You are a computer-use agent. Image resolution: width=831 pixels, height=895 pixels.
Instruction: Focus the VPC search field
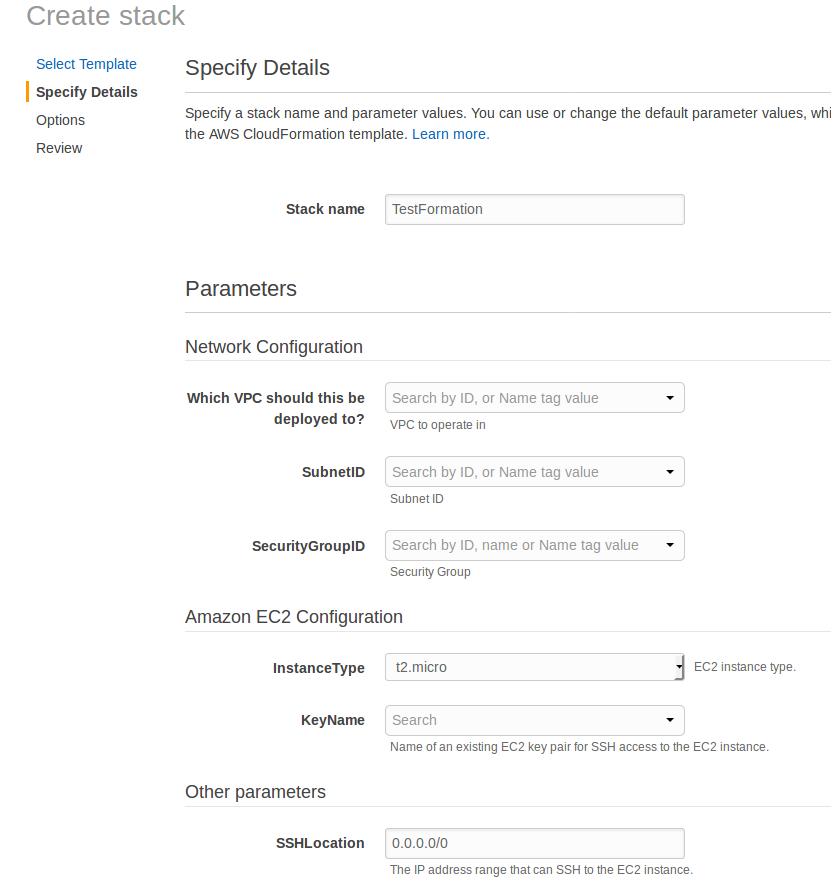[x=520, y=398]
